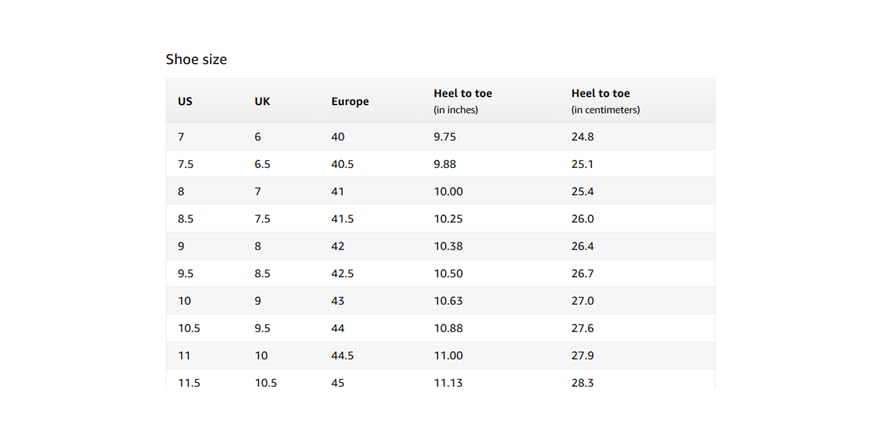Click the "Shoe size" heading
This screenshot has width=882, height=441.
(x=196, y=59)
